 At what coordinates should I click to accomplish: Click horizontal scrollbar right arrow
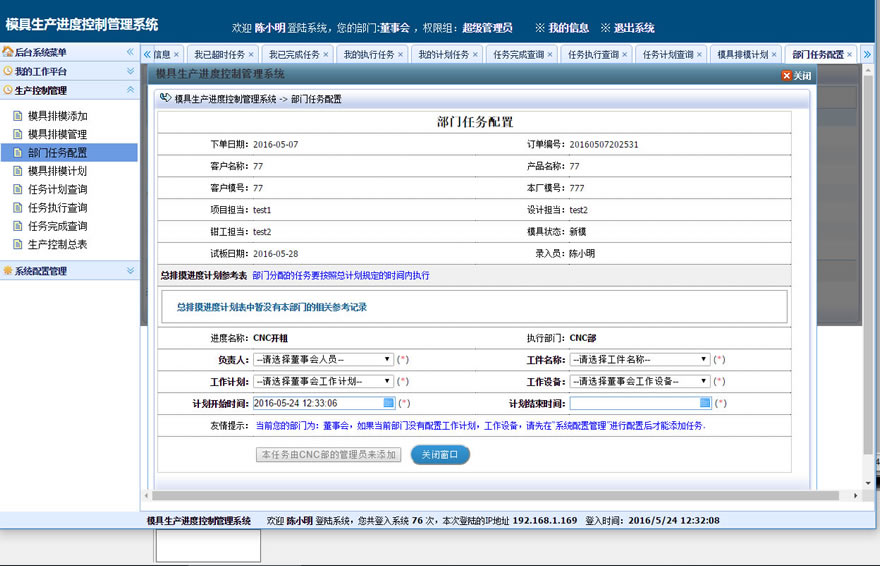click(x=855, y=495)
